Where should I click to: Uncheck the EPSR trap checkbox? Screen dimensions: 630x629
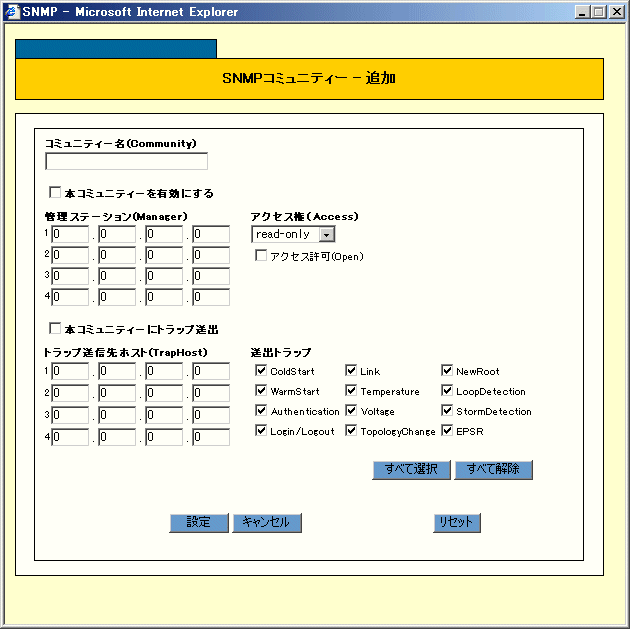447,431
